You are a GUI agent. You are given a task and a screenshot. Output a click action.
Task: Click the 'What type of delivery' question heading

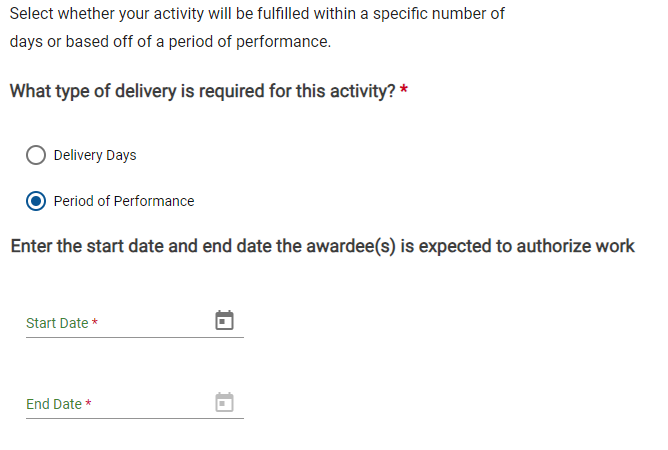pyautogui.click(x=202, y=91)
